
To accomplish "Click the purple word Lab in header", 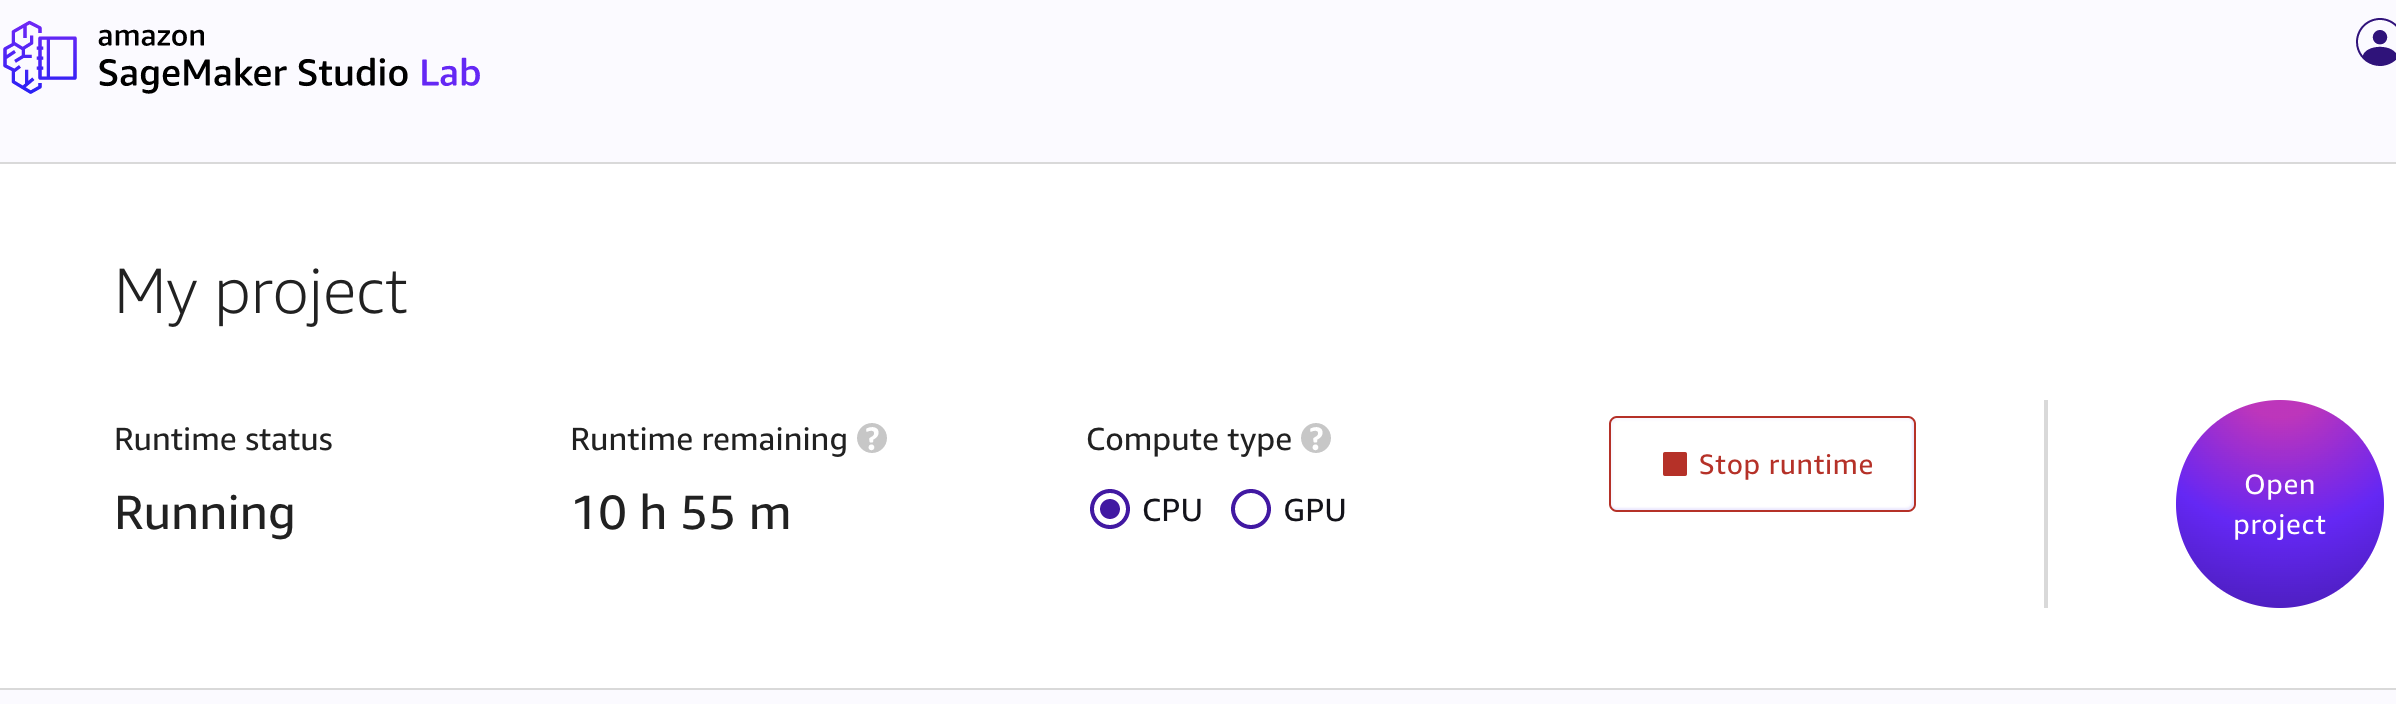I will pyautogui.click(x=450, y=73).
